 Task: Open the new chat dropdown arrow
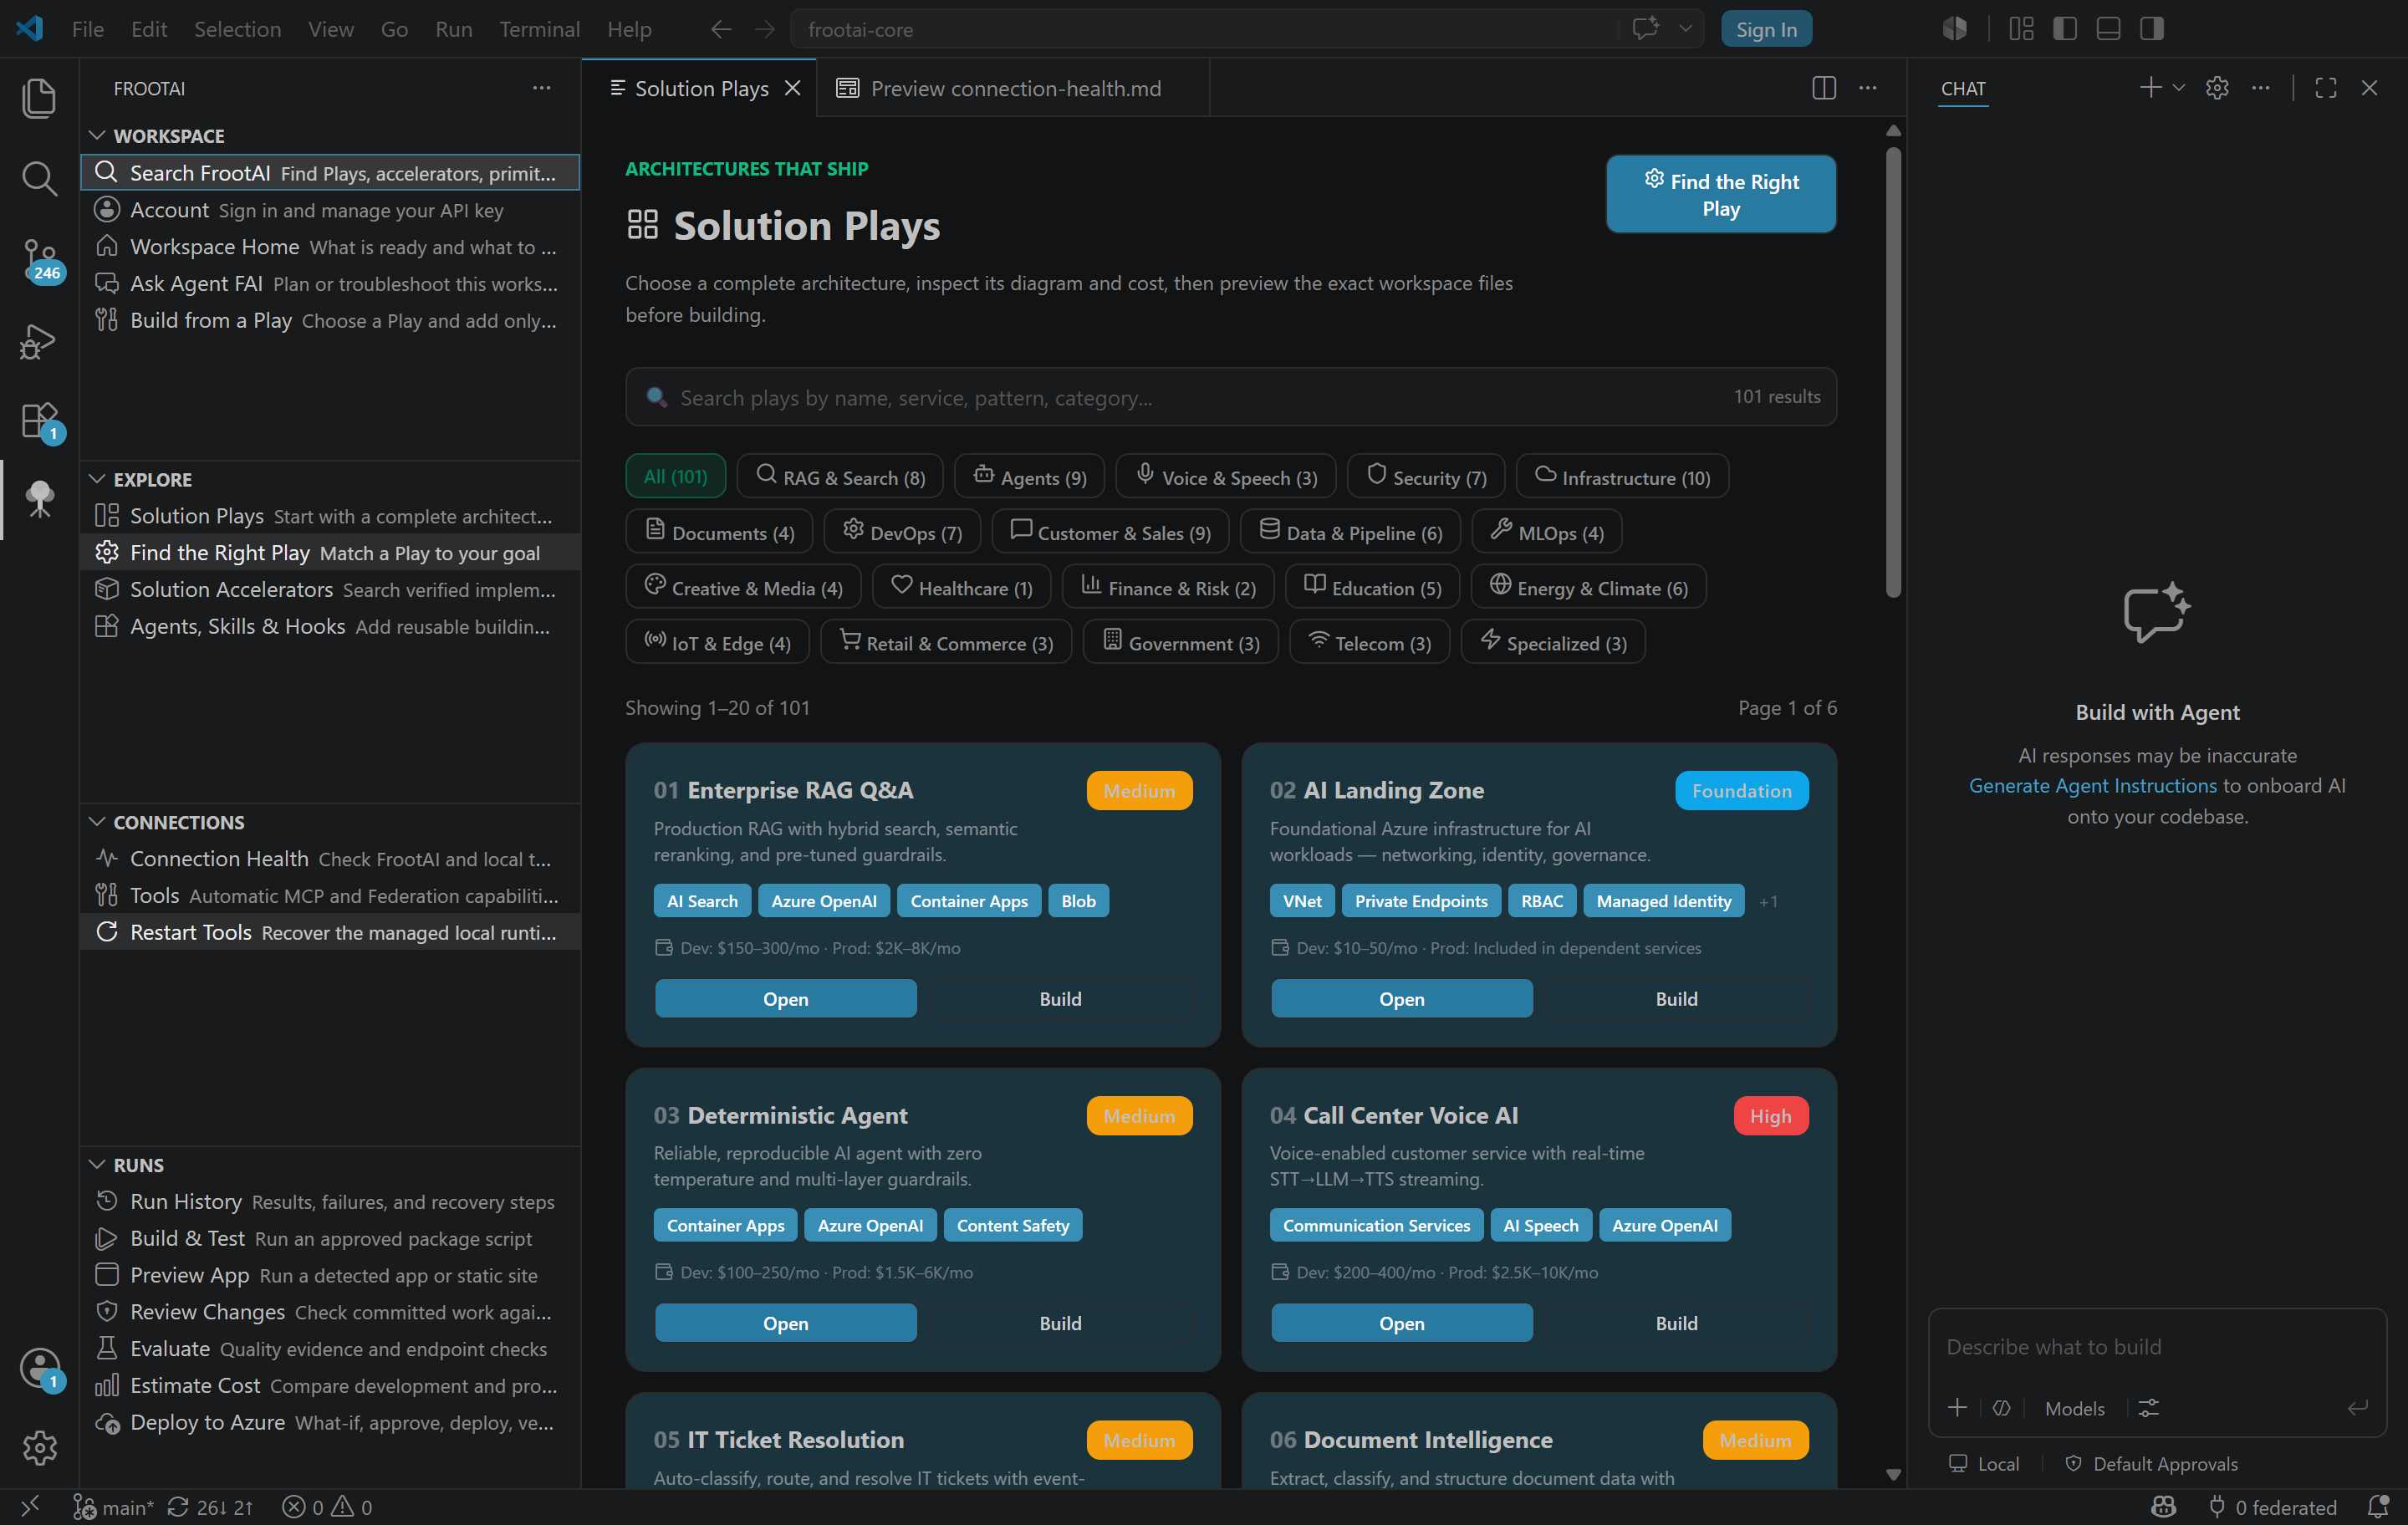pyautogui.click(x=2179, y=88)
